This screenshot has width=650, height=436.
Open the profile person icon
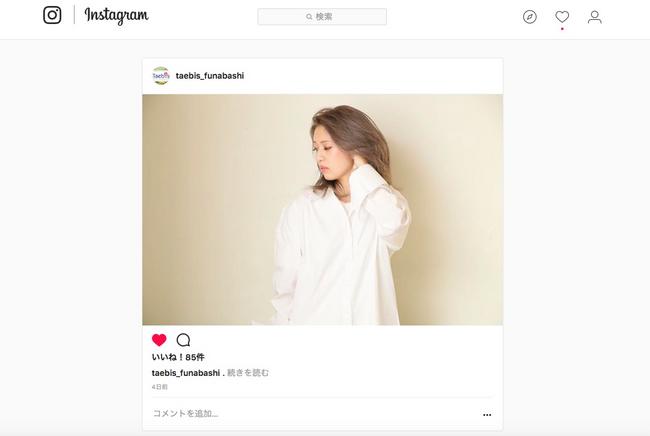(594, 17)
